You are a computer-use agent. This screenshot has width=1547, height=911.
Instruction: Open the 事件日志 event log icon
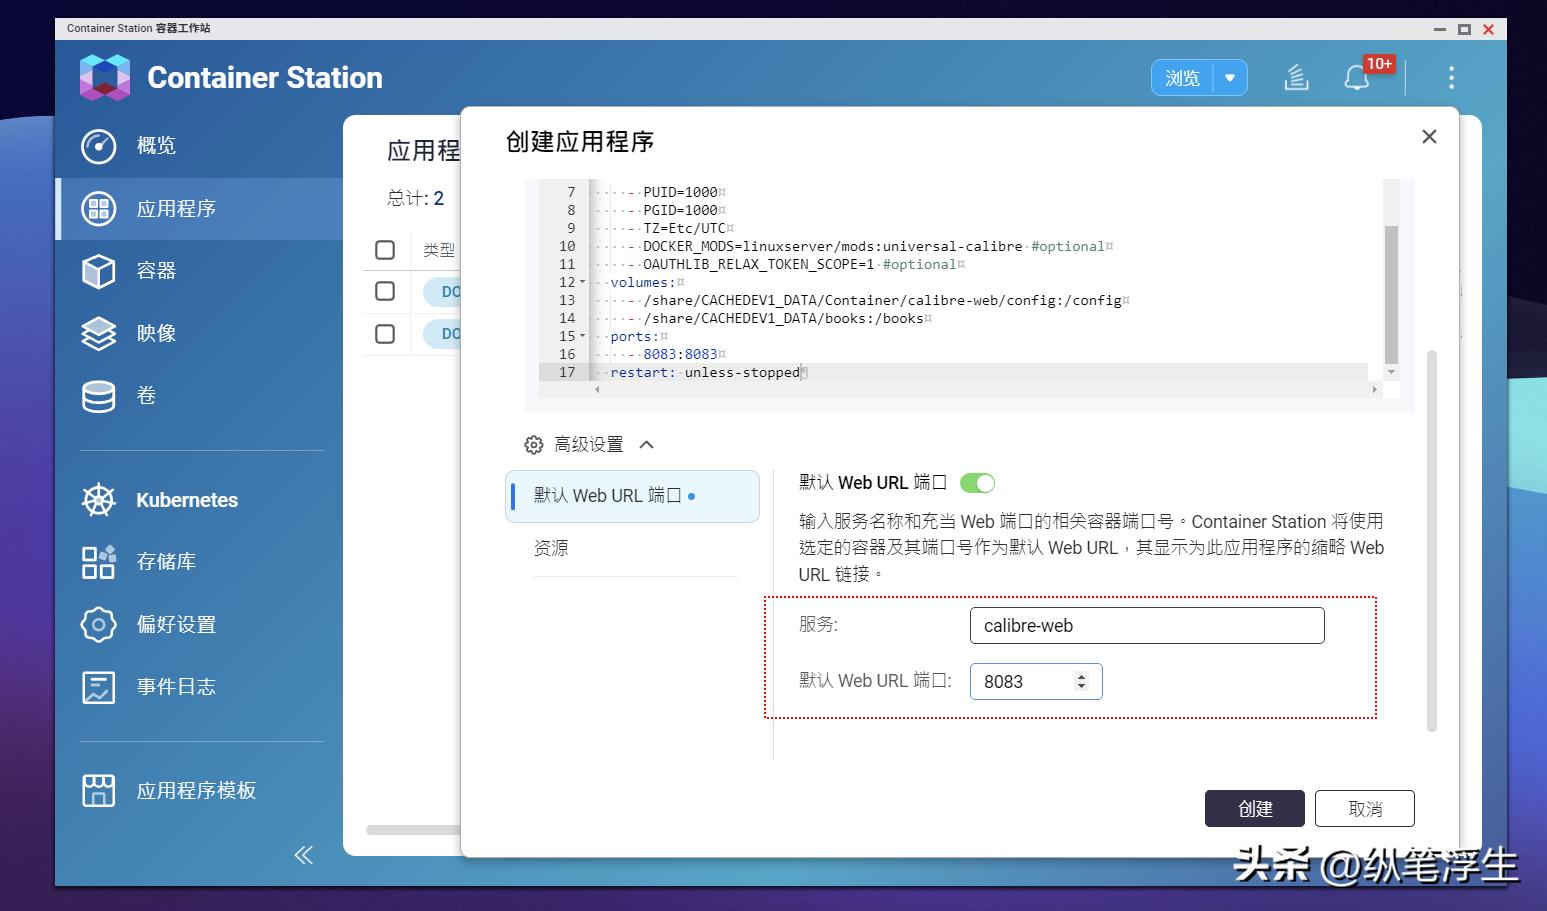[98, 687]
